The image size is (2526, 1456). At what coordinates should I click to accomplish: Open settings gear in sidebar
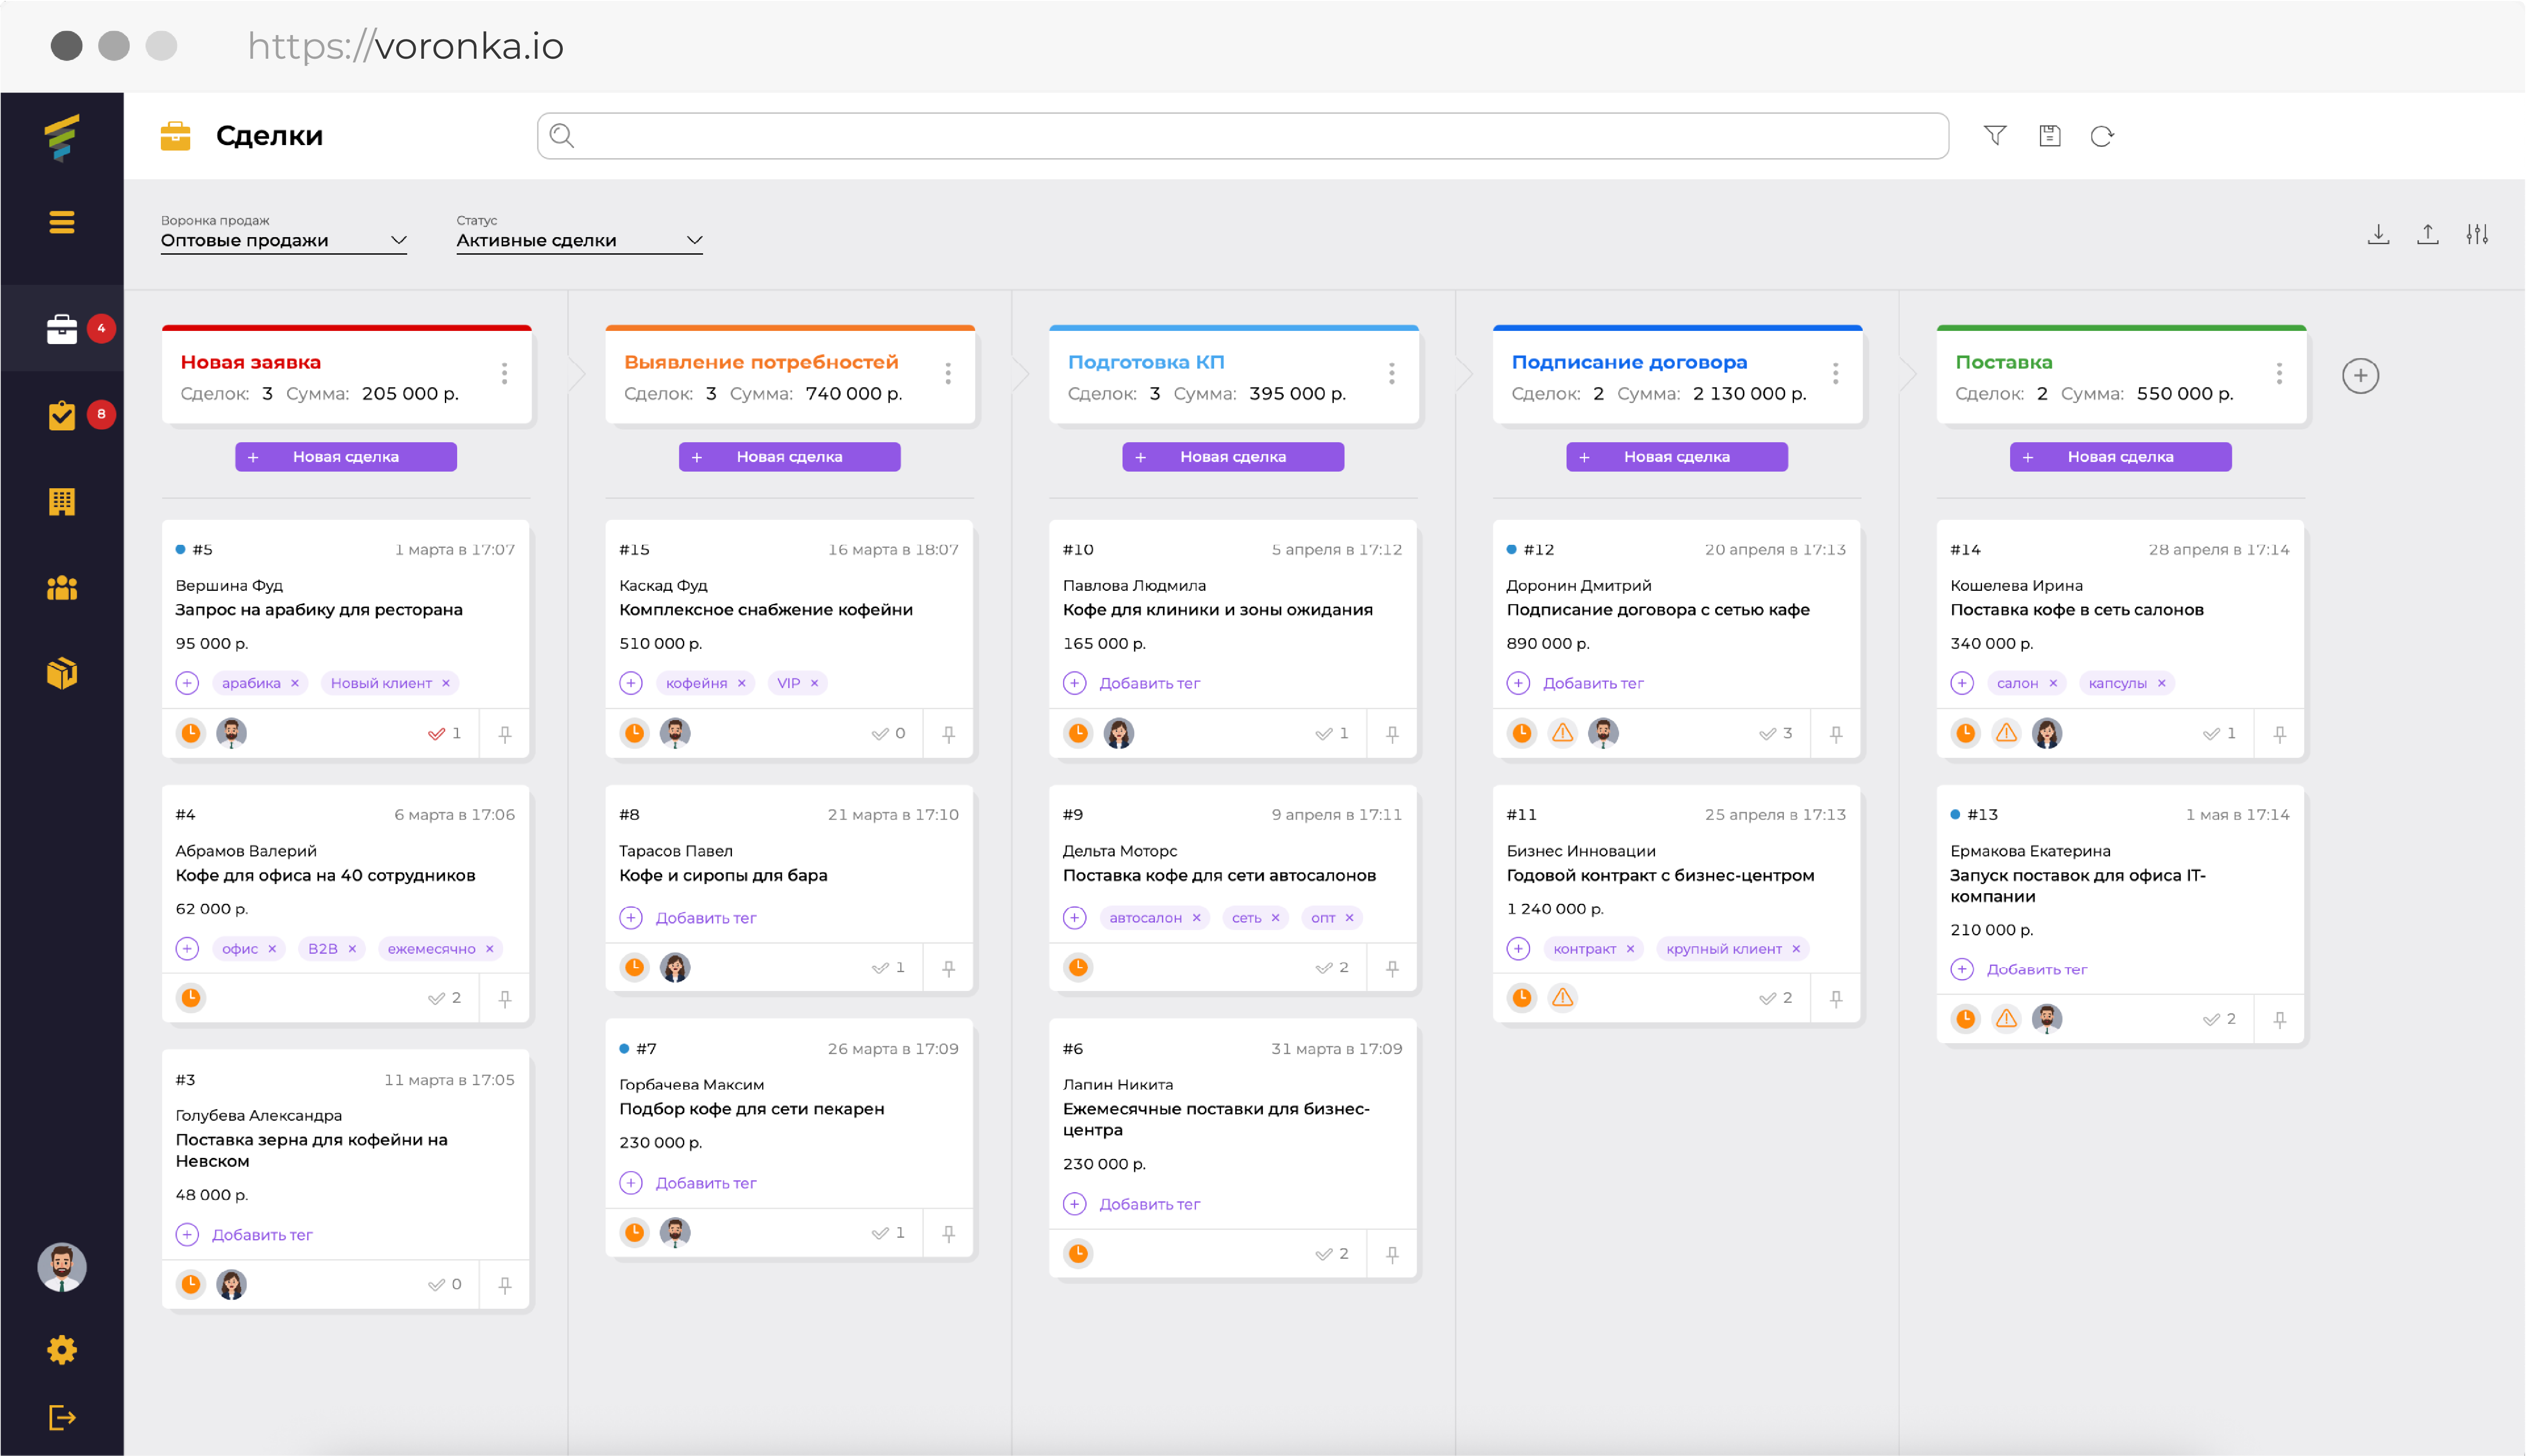tap(62, 1350)
